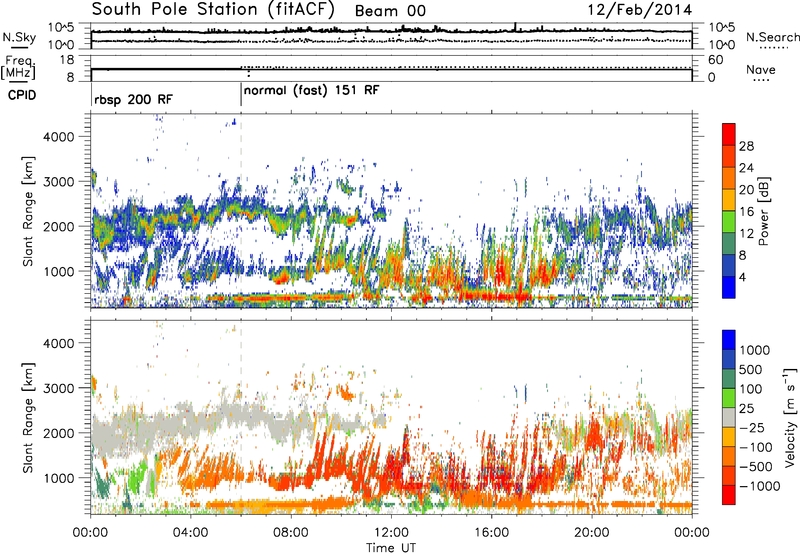Click the 'Beam 00' label

tap(390, 11)
